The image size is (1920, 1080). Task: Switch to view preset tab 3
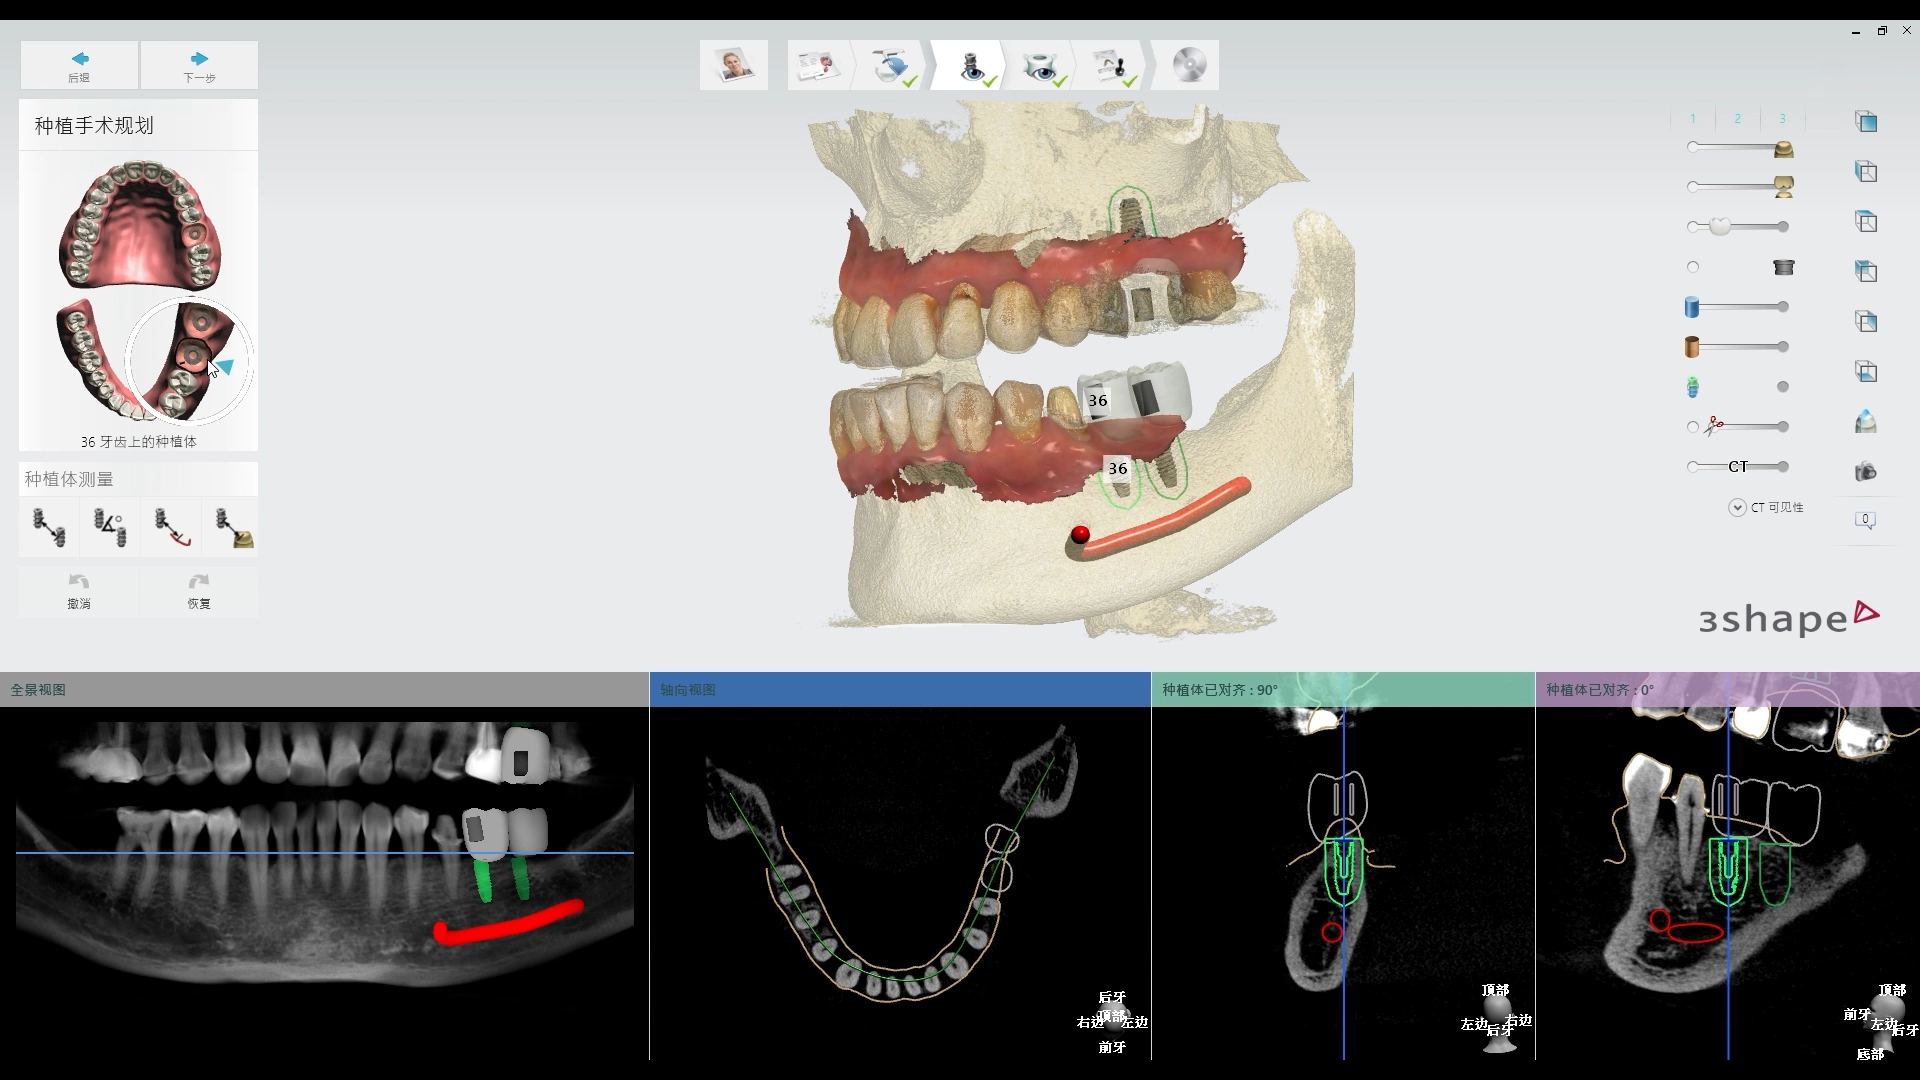(1781, 119)
